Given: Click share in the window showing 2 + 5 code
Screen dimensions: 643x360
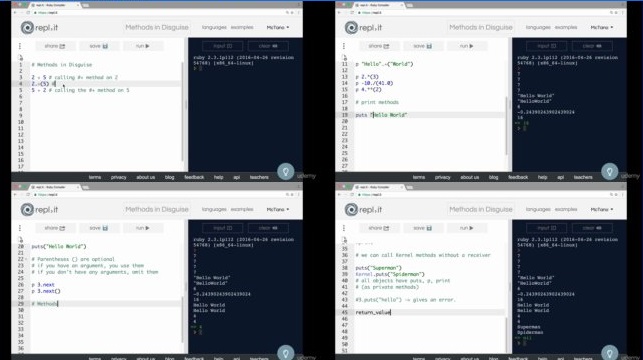Looking at the screenshot, I should click(x=55, y=46).
